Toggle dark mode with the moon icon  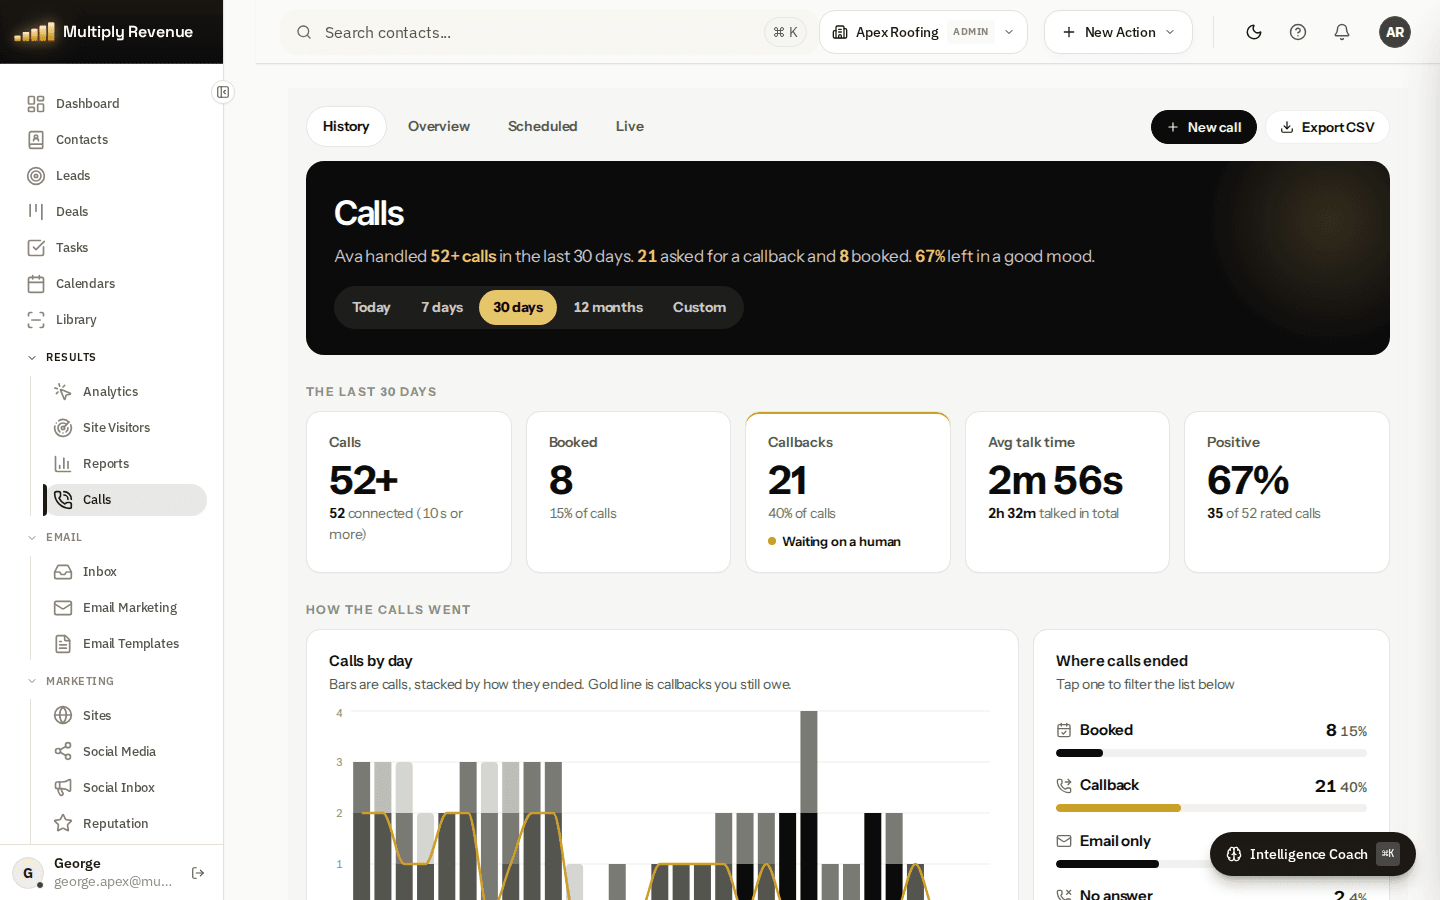(1254, 32)
